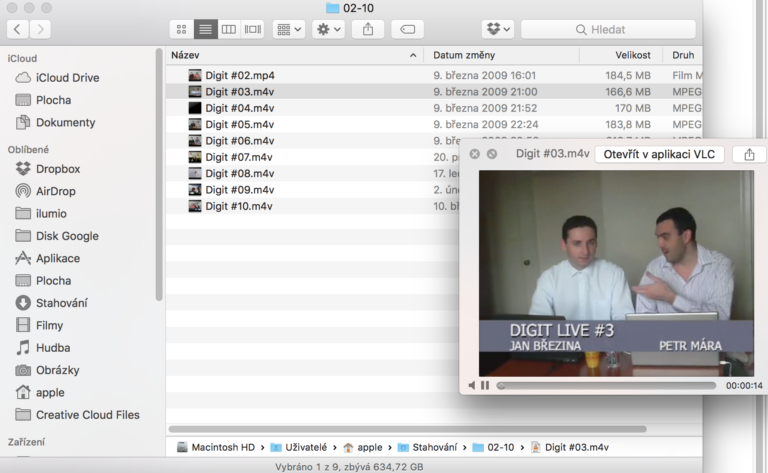This screenshot has width=768, height=473.
Task: Pause the Quick Look video playback
Action: [485, 385]
